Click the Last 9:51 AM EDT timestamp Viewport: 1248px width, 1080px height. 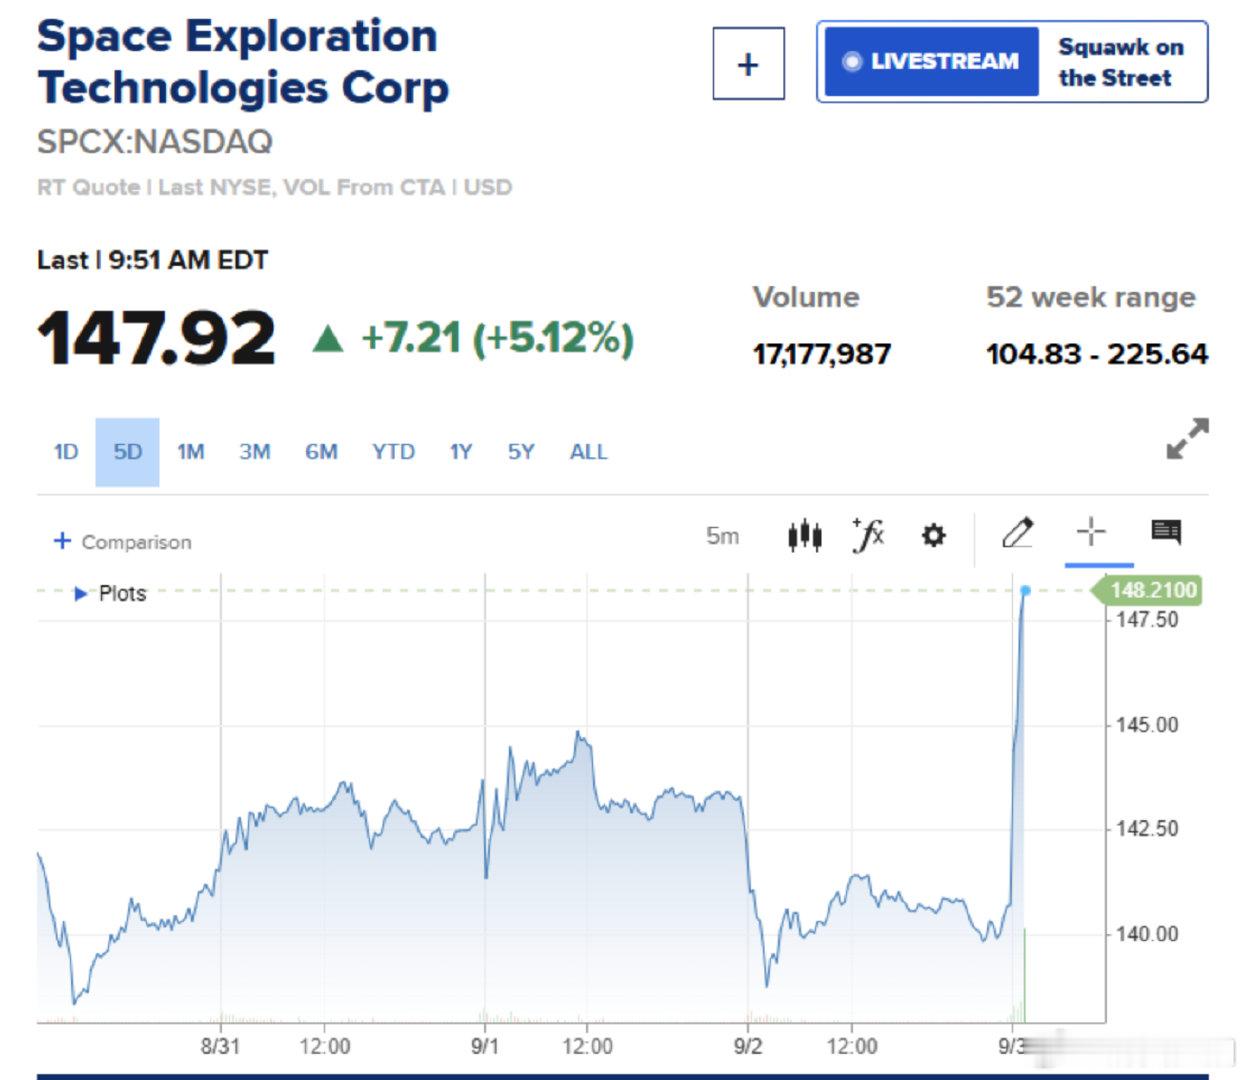(x=152, y=260)
